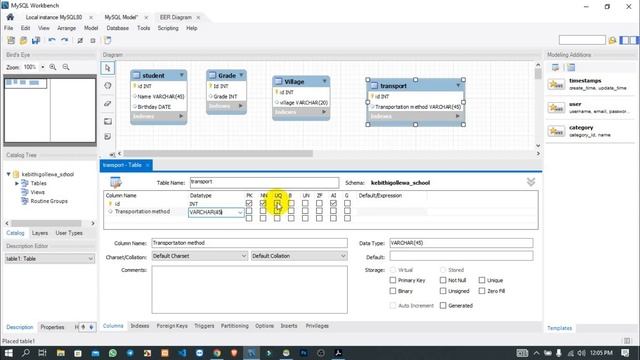Click the Table Name input field
The image size is (640, 360).
click(264, 182)
